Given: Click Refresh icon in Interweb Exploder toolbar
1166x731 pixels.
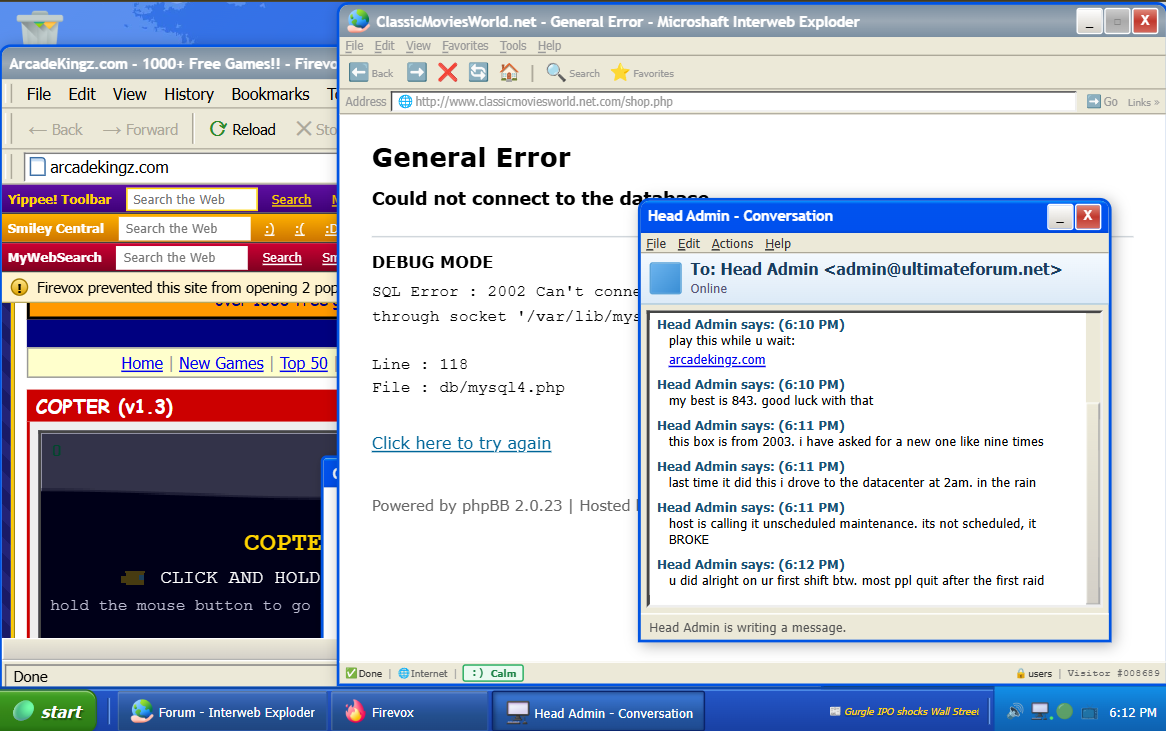Looking at the screenshot, I should tap(478, 72).
